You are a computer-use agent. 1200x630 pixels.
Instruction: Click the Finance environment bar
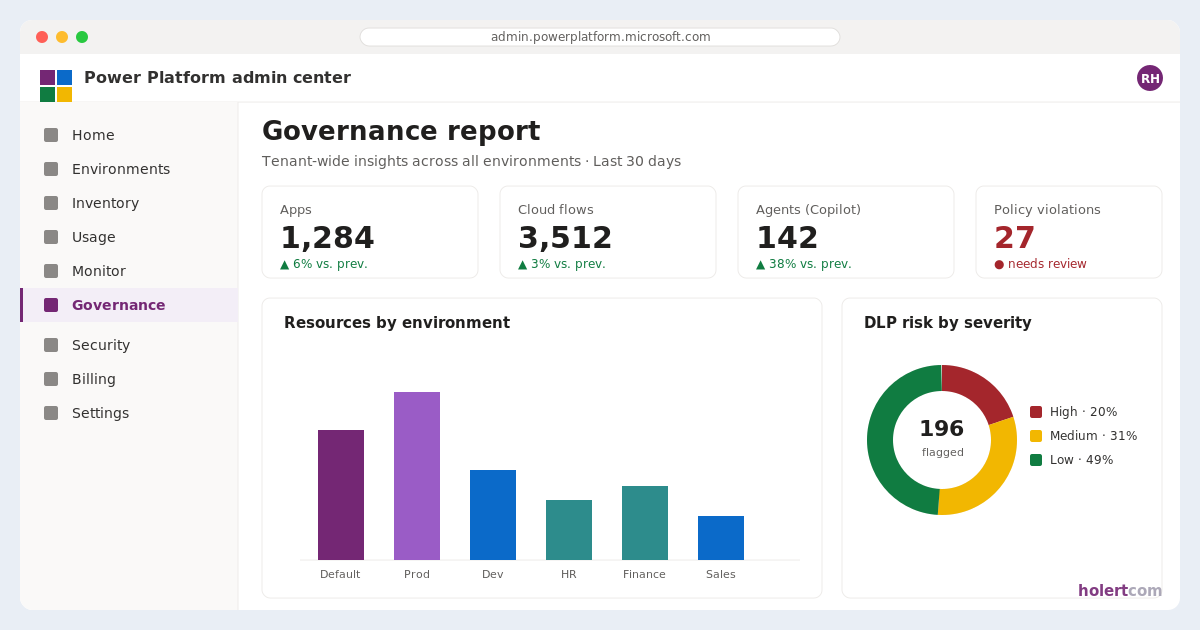tap(645, 523)
